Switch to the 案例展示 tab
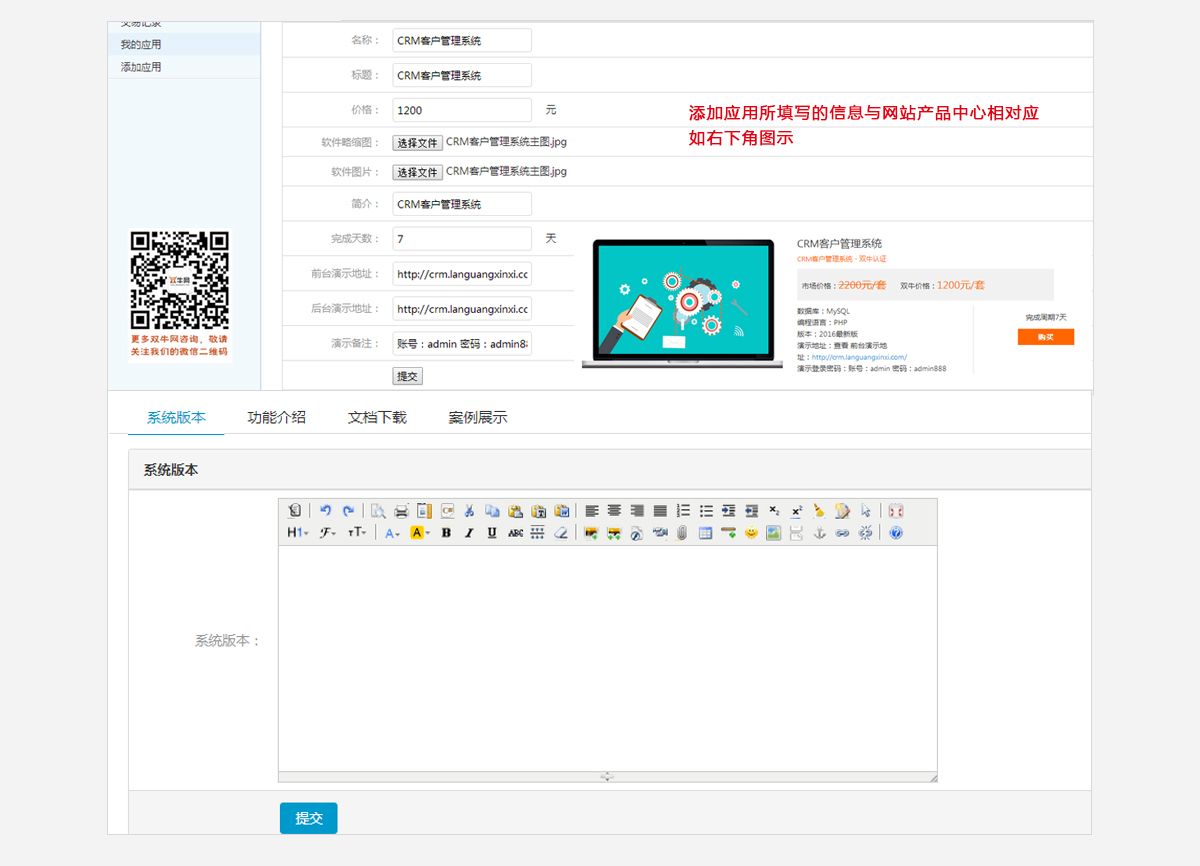 [x=478, y=417]
